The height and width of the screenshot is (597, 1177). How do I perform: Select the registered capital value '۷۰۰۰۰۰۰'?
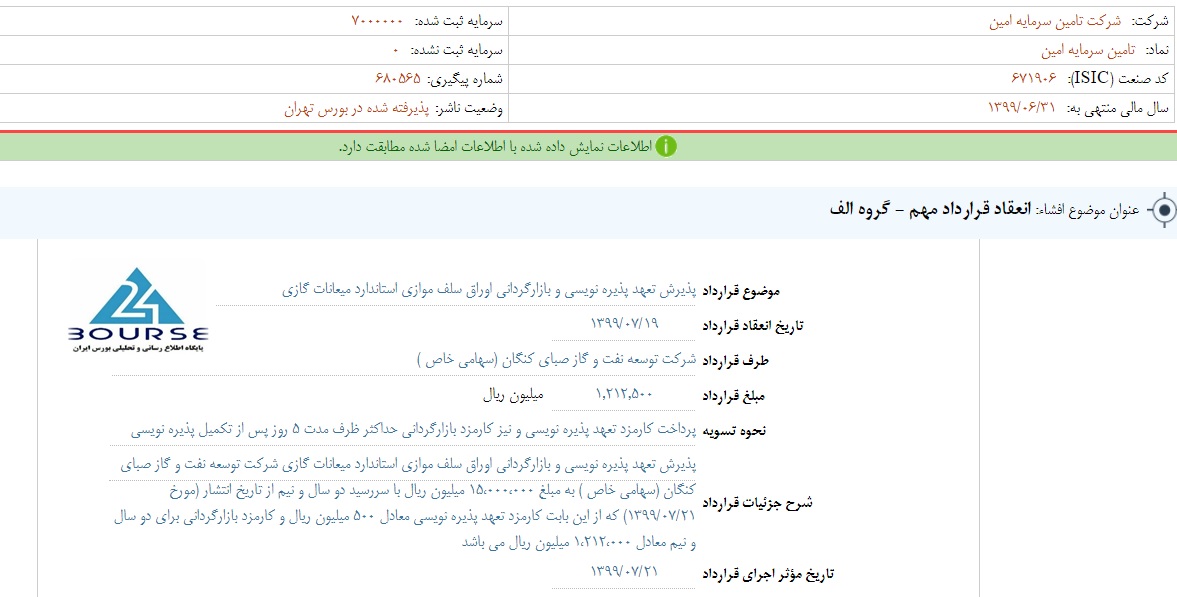click(378, 21)
